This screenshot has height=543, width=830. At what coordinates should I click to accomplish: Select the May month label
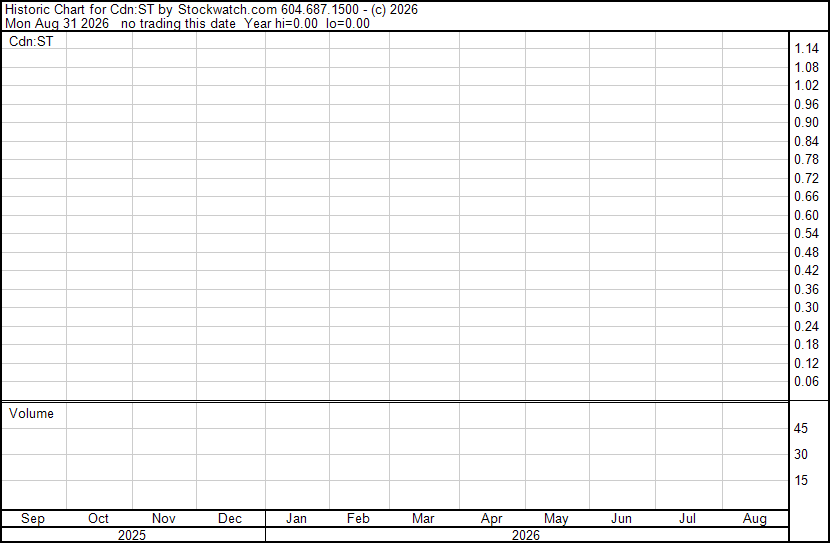pyautogui.click(x=556, y=519)
